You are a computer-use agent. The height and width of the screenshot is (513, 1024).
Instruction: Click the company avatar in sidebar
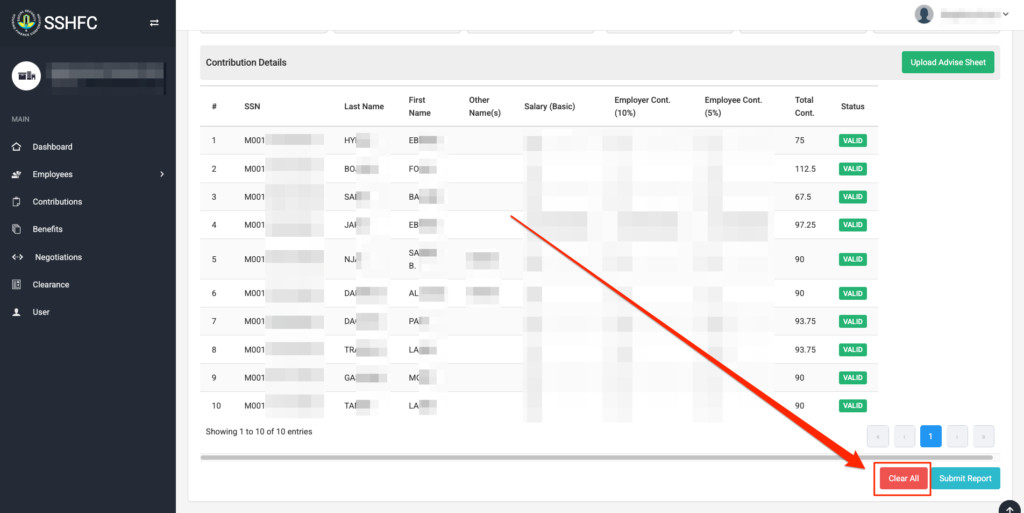coord(27,74)
